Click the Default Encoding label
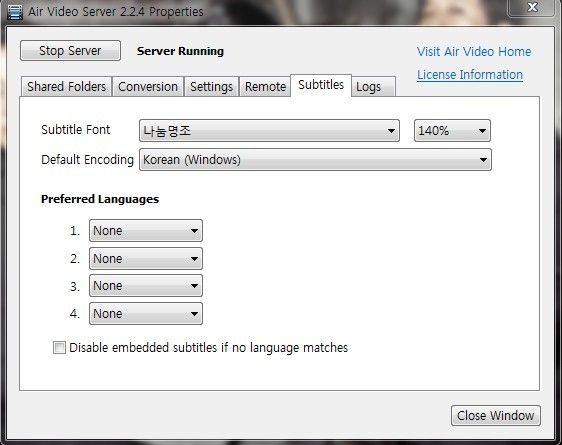Screen dimensions: 562x445 (87, 160)
